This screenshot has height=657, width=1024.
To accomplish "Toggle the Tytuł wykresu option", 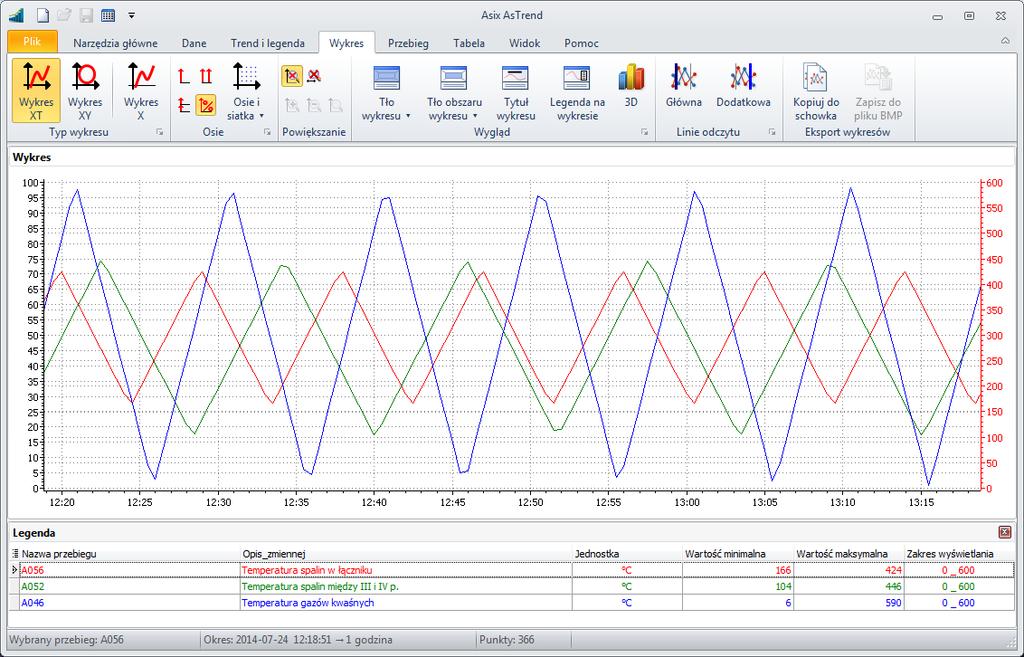I will pos(515,91).
